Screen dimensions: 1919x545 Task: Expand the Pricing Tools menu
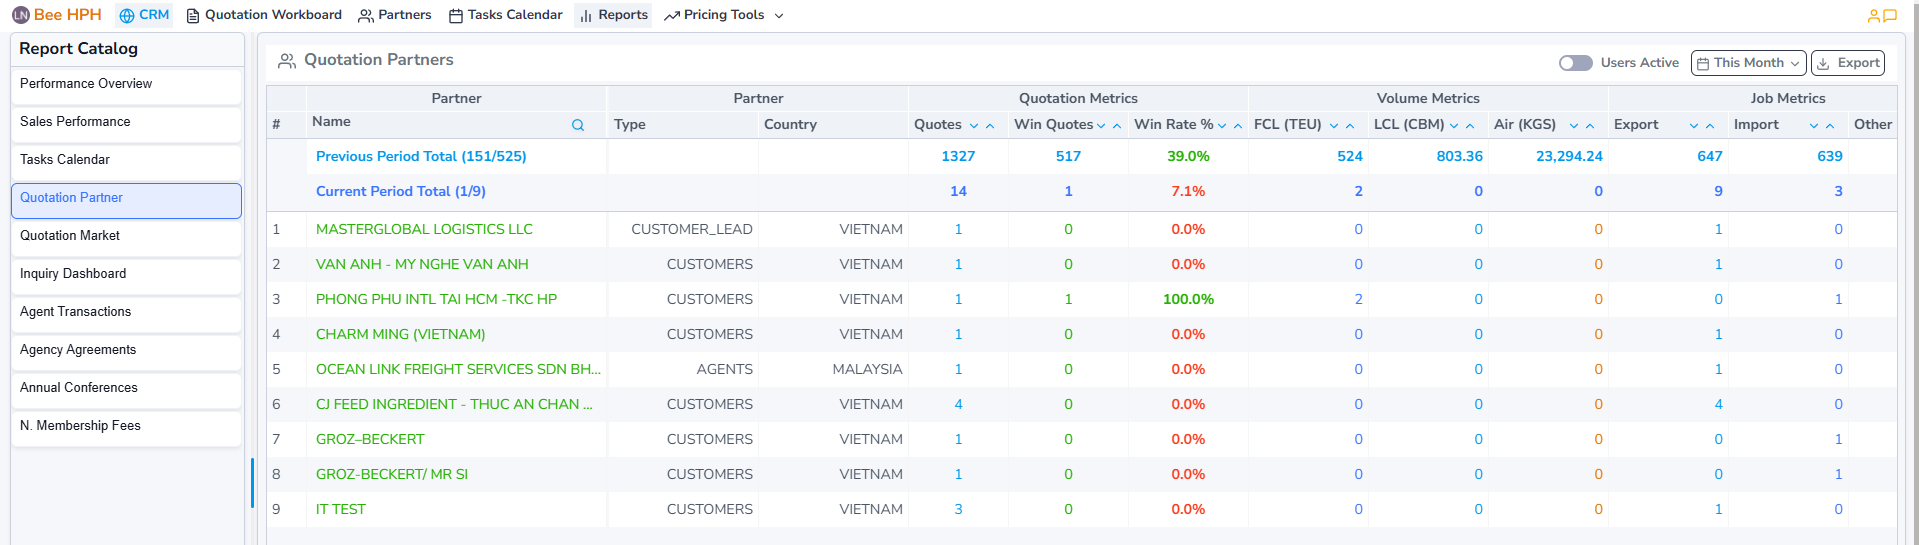coord(724,15)
